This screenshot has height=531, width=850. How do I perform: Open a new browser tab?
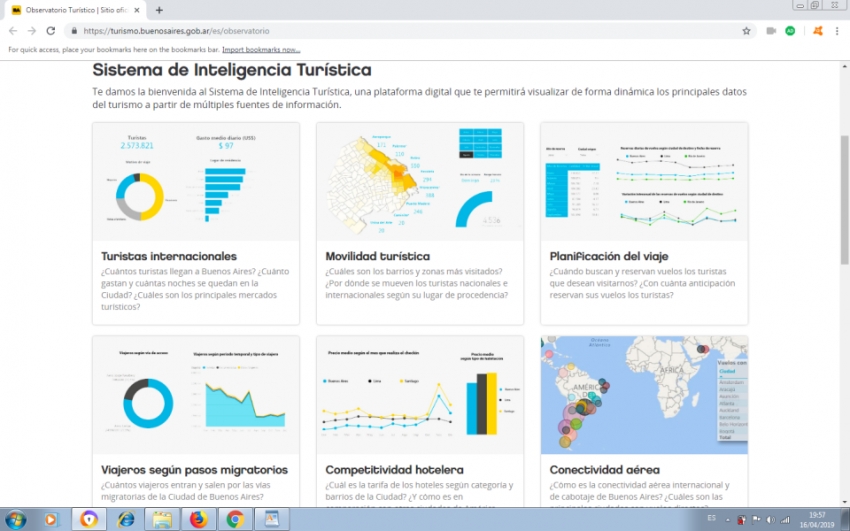[159, 10]
